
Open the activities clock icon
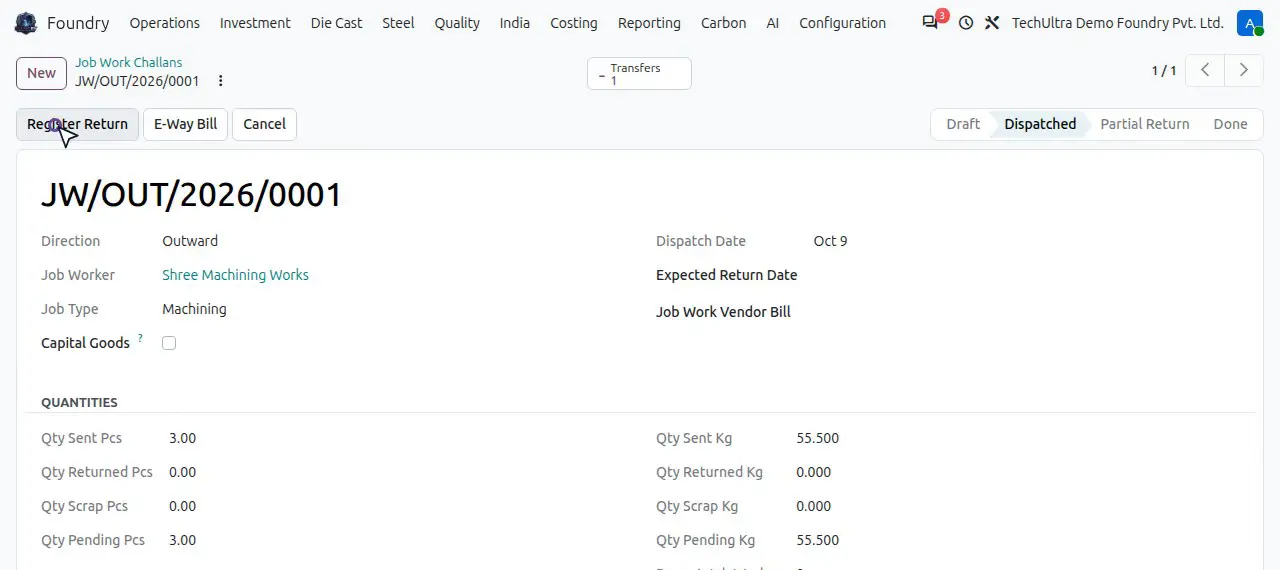coord(966,23)
